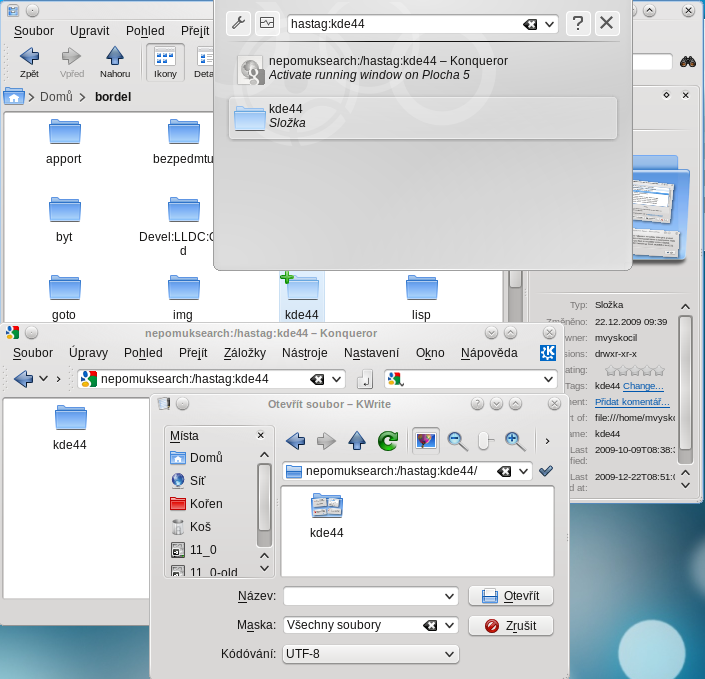Open KRunner history dropdown arrow
The height and width of the screenshot is (679, 705).
549,24
